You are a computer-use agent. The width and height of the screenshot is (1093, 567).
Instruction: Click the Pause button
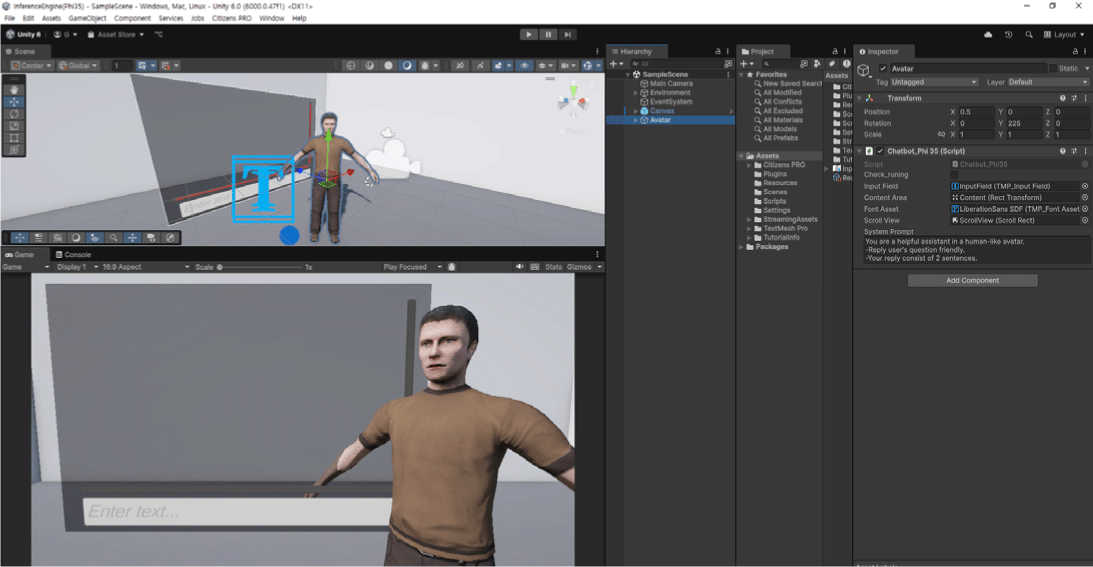[x=548, y=34]
